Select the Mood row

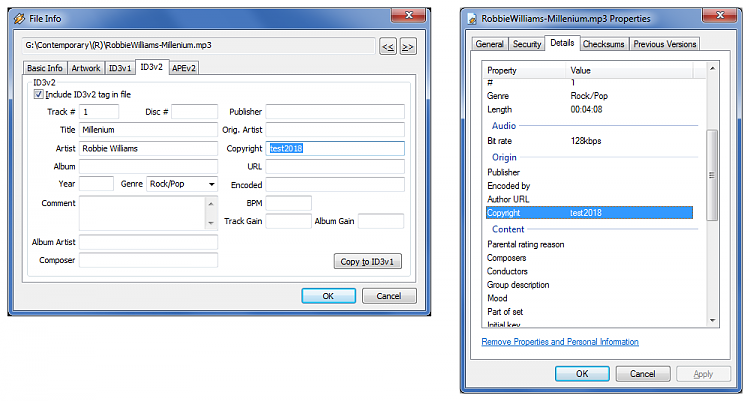click(589, 298)
